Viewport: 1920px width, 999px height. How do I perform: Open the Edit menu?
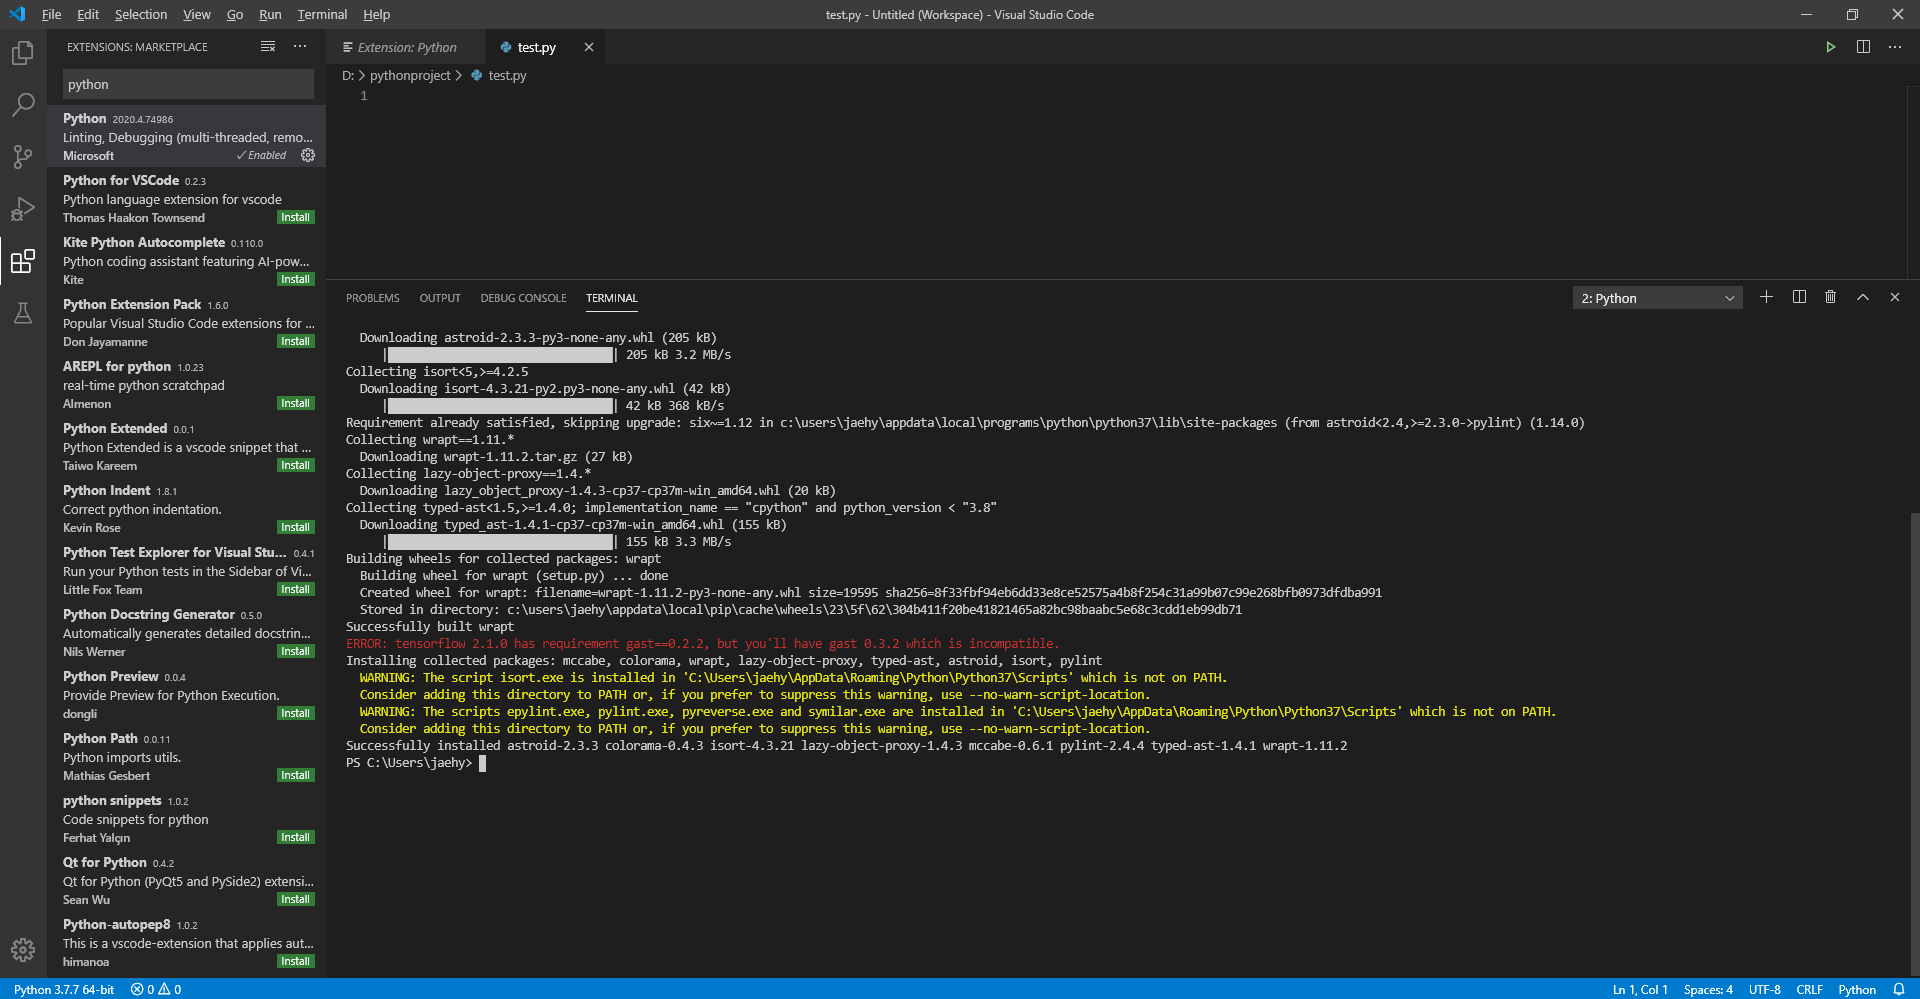click(88, 14)
